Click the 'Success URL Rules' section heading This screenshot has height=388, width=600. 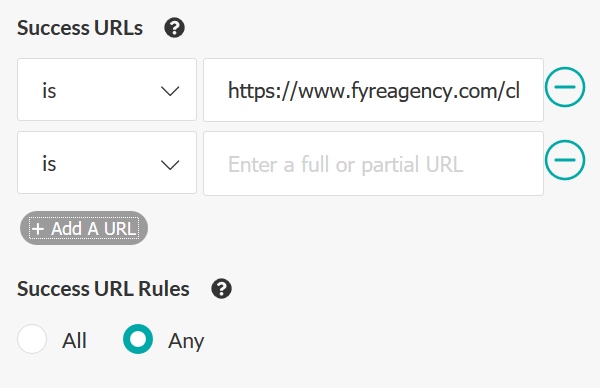(x=103, y=289)
